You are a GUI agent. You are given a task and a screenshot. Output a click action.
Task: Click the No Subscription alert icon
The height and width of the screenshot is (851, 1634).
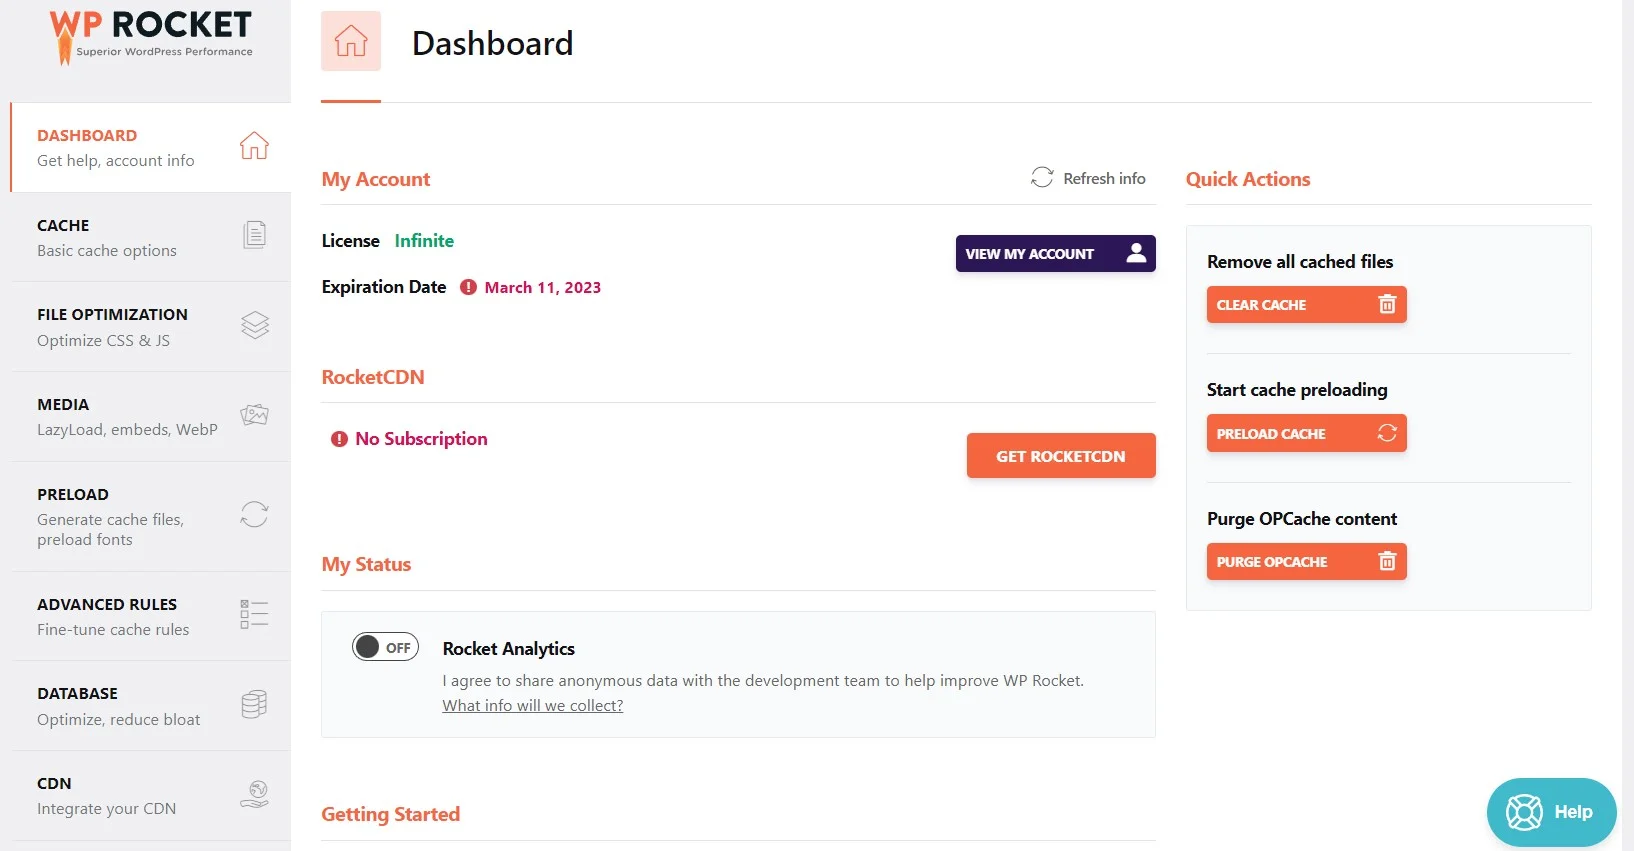click(339, 439)
